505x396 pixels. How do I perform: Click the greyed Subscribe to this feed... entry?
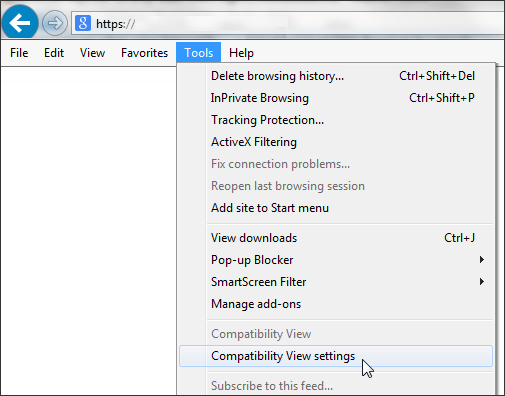tap(336, 386)
